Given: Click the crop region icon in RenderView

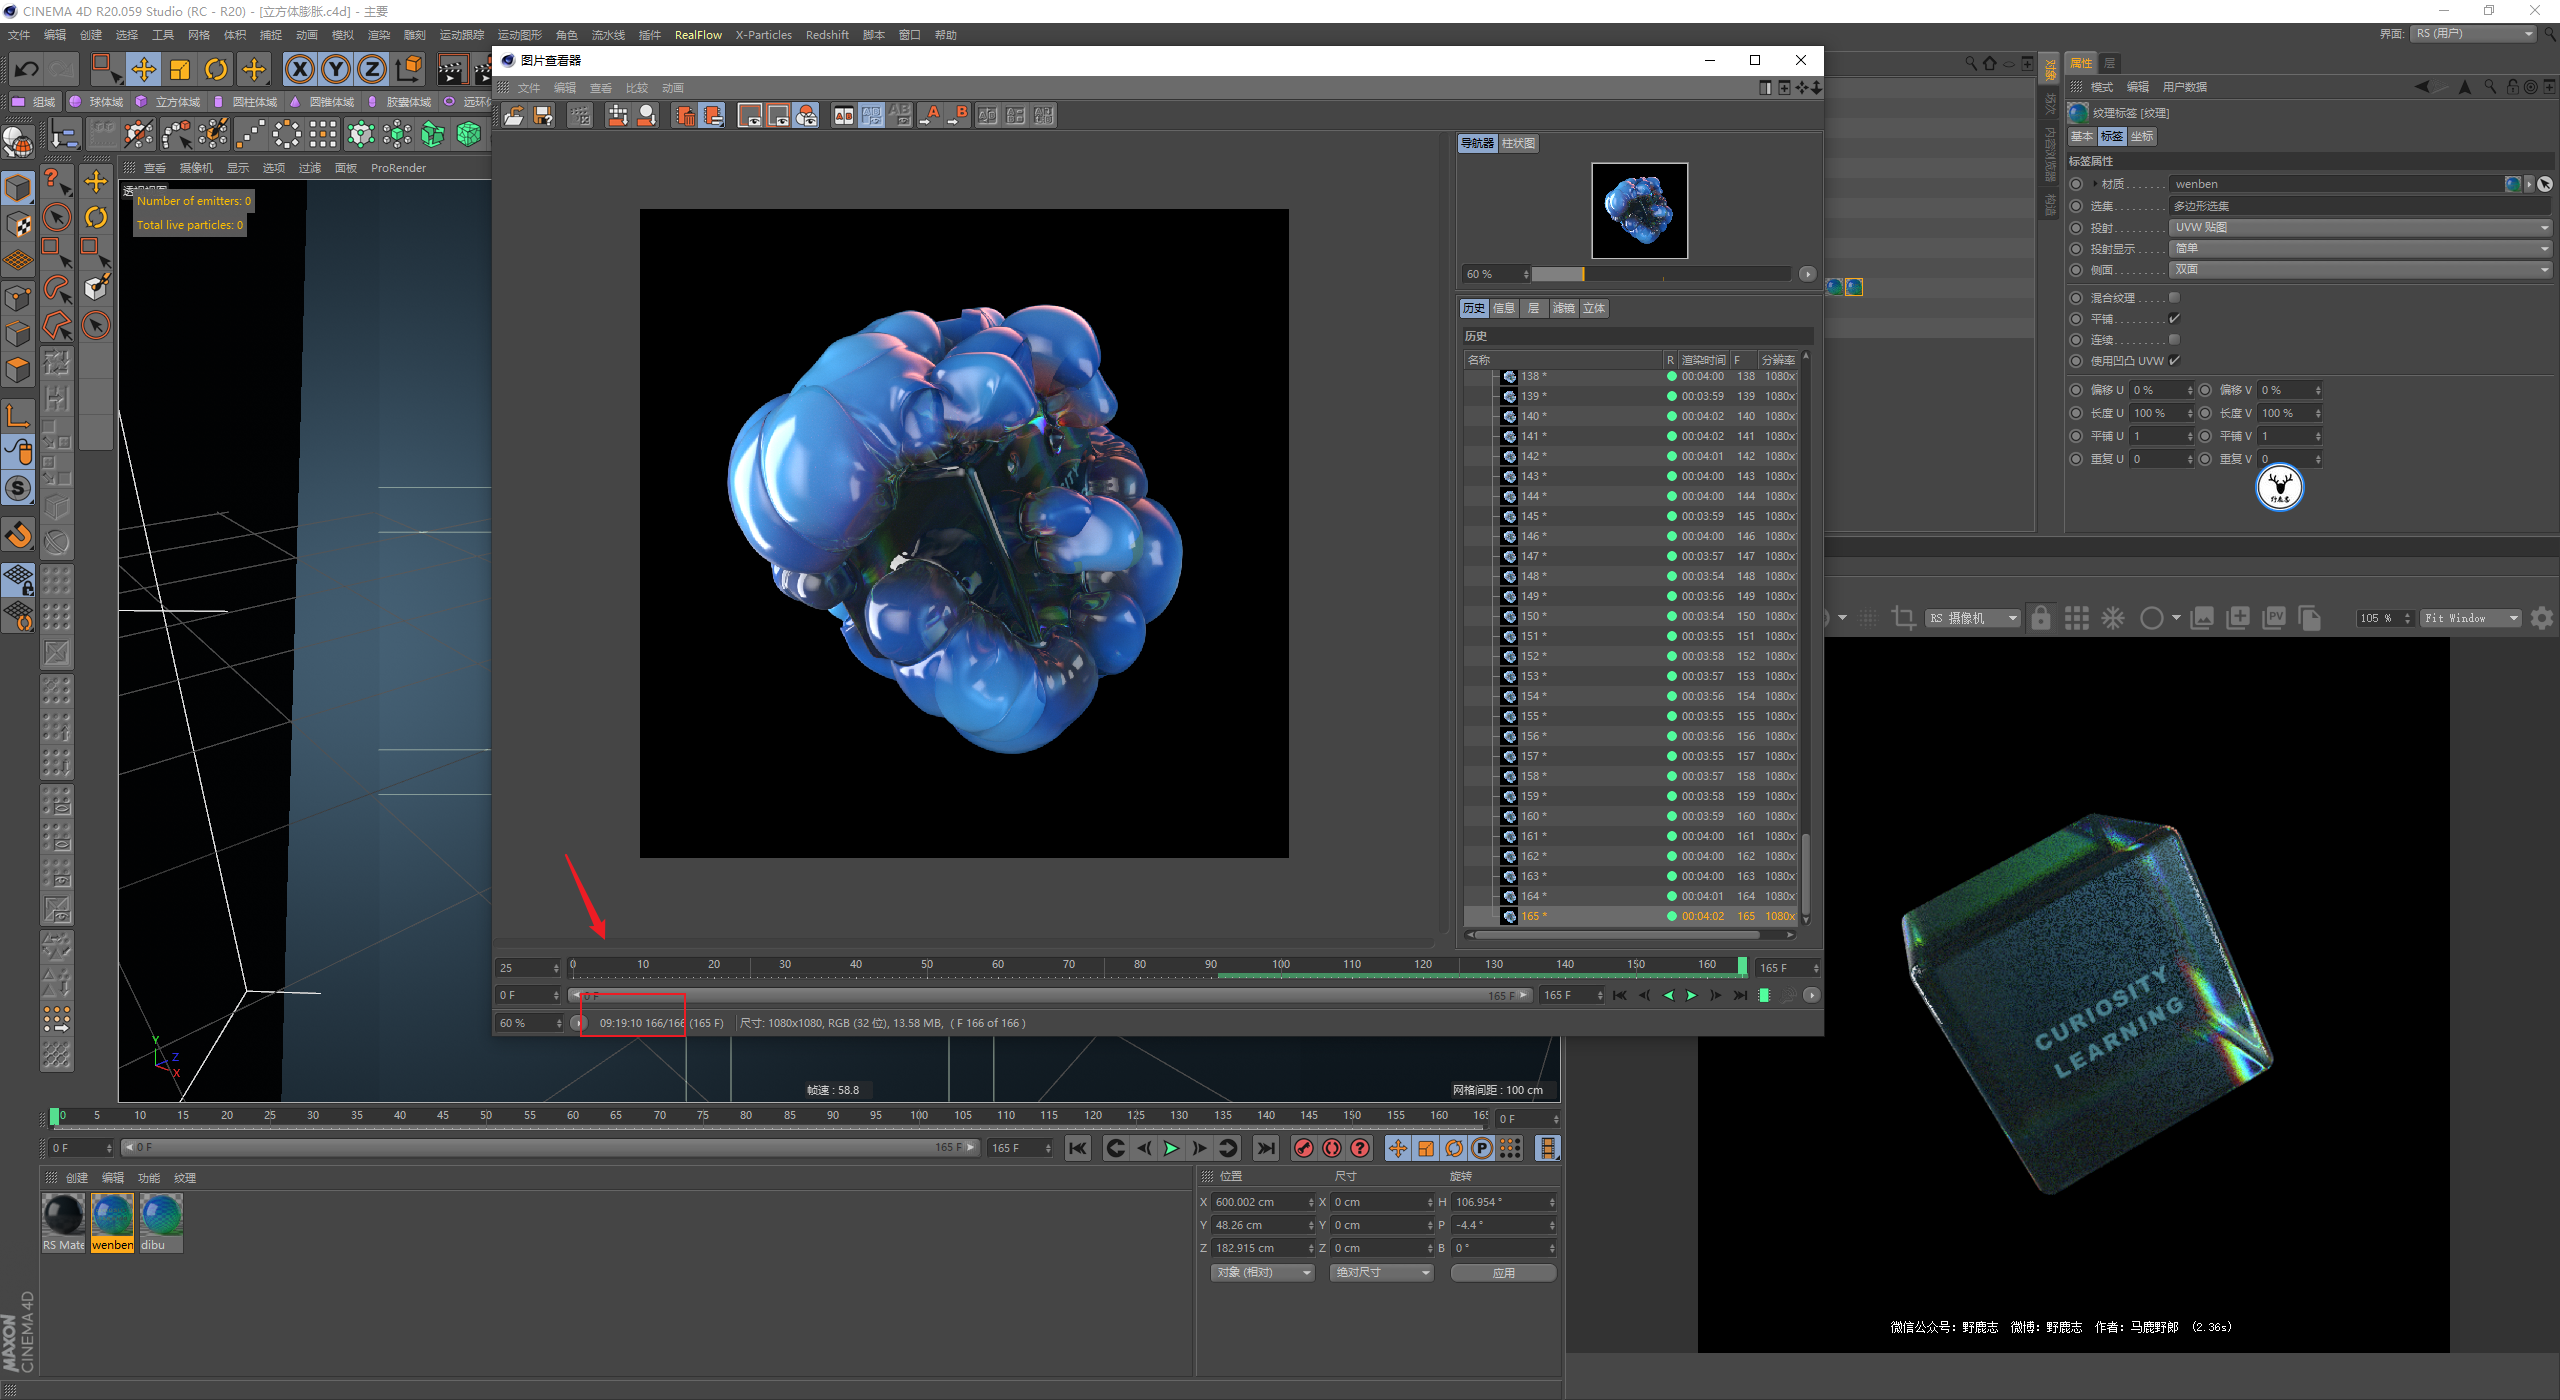Looking at the screenshot, I should tap(1903, 618).
